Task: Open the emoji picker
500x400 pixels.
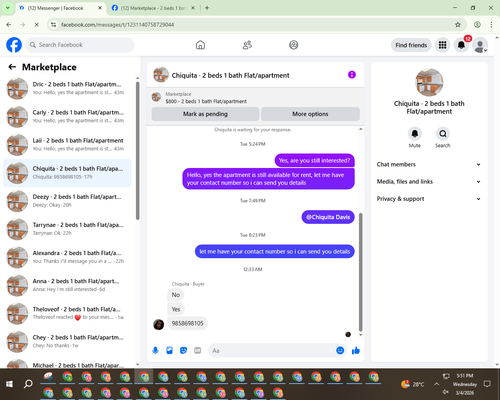Action: point(340,350)
